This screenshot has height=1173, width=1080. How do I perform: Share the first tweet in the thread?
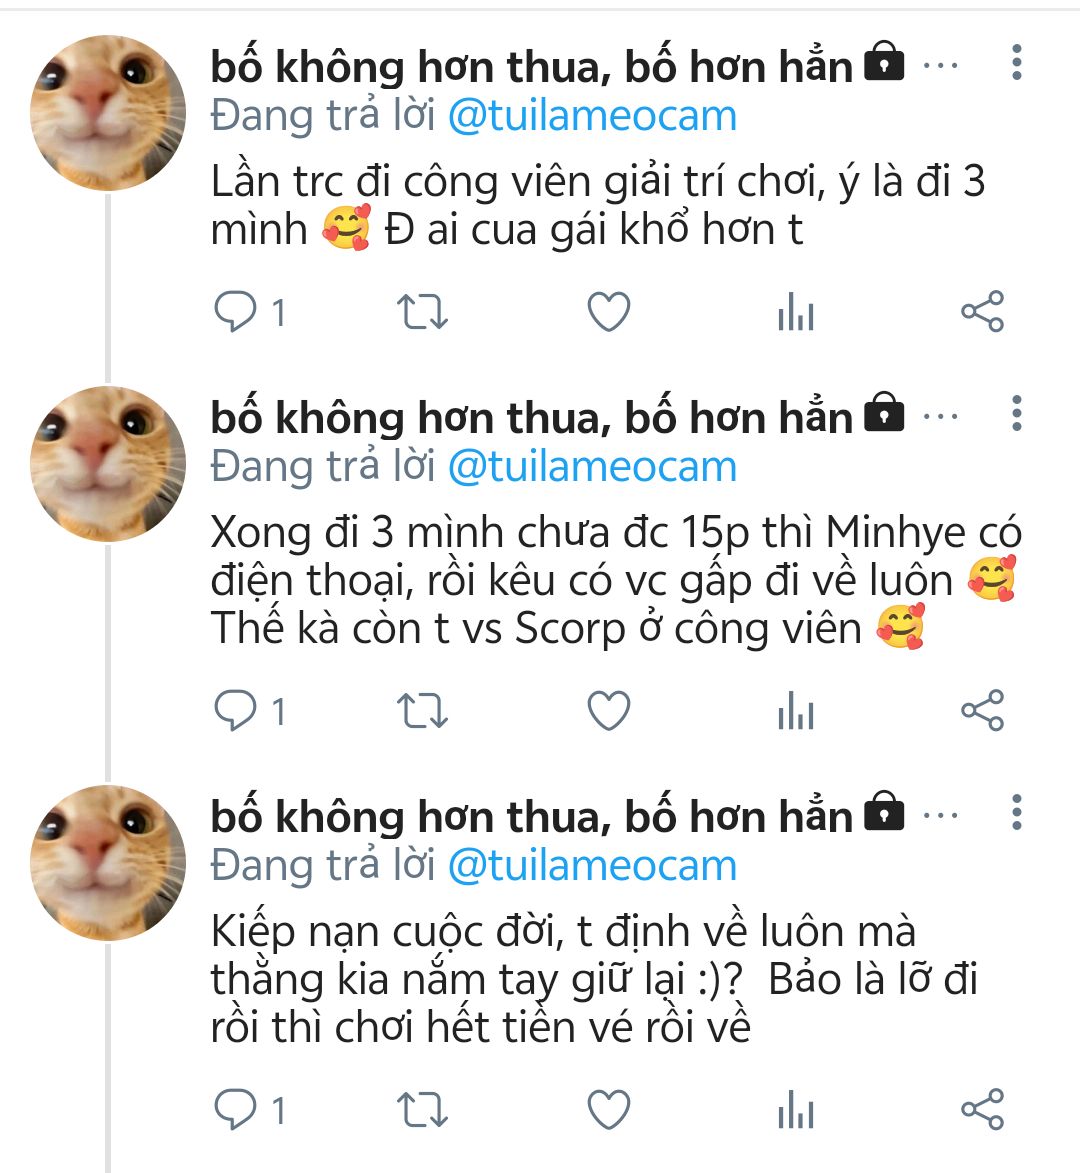point(982,313)
